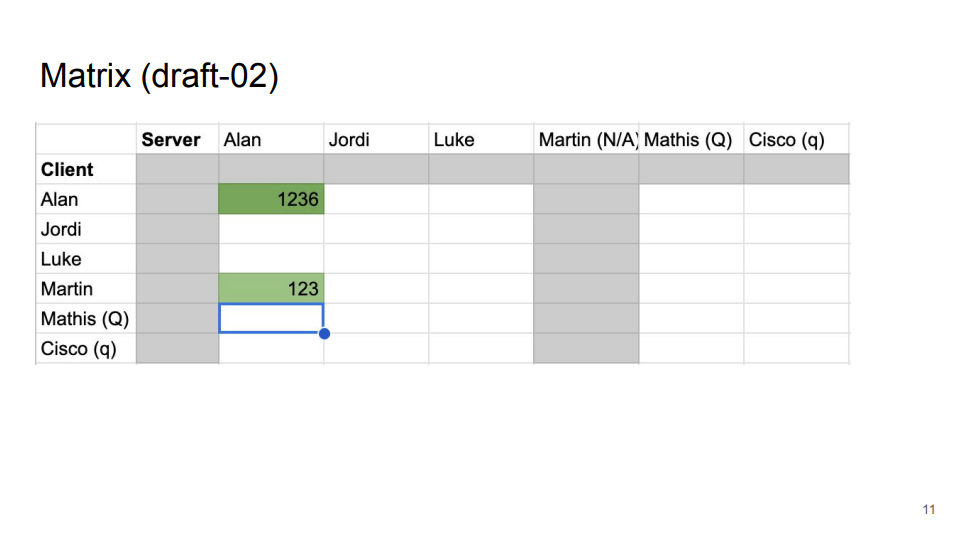Click the Mathis (Q) row label
This screenshot has height=537, width=957.
tap(86, 319)
